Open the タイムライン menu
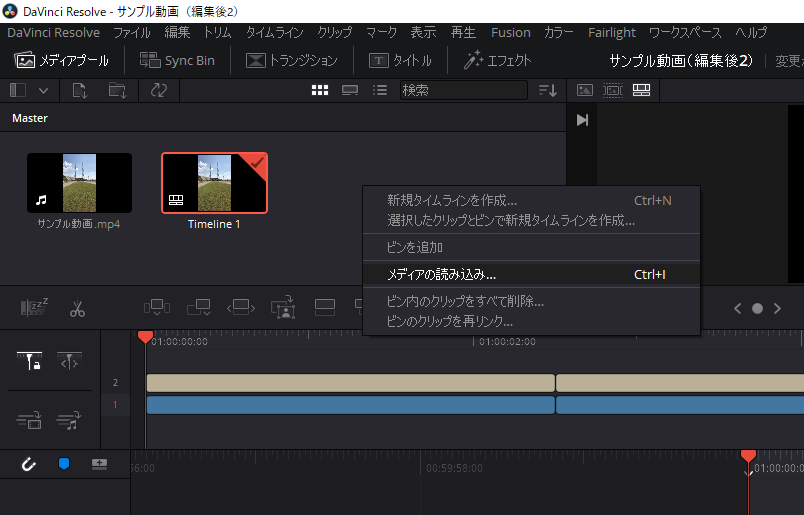Image resolution: width=804 pixels, height=515 pixels. tap(275, 32)
